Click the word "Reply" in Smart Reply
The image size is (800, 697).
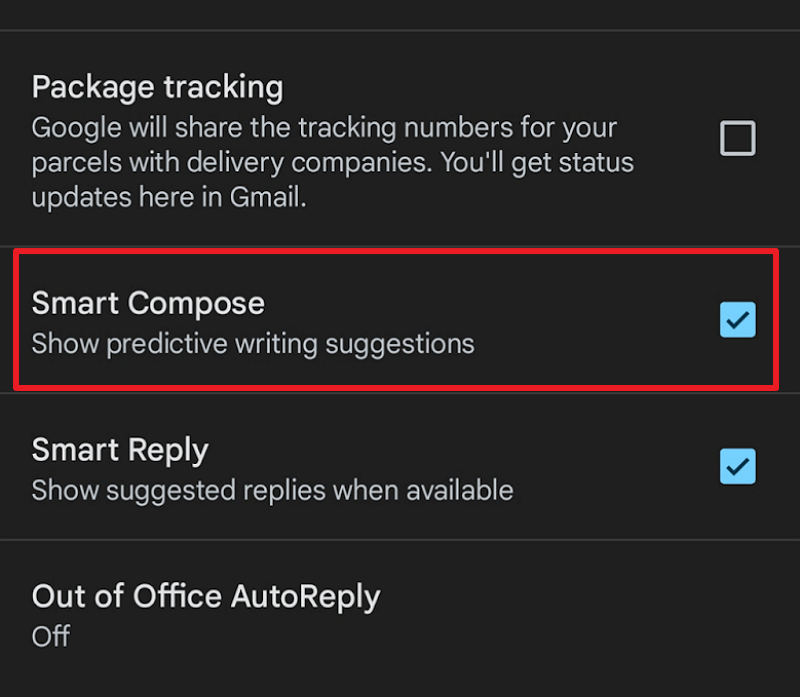[167, 450]
